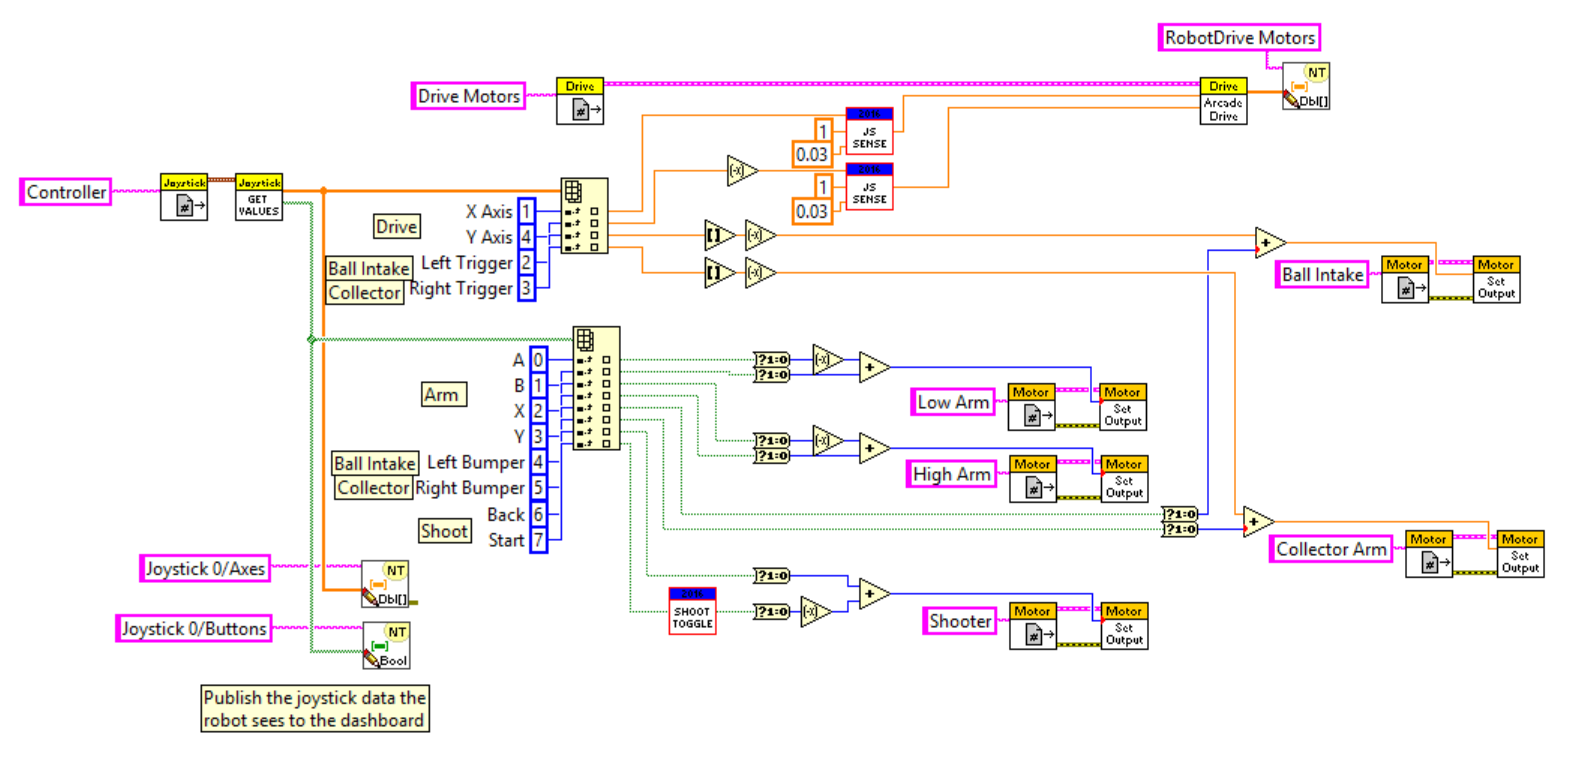
Task: Select the buttons Index Array node
Action: click(596, 388)
